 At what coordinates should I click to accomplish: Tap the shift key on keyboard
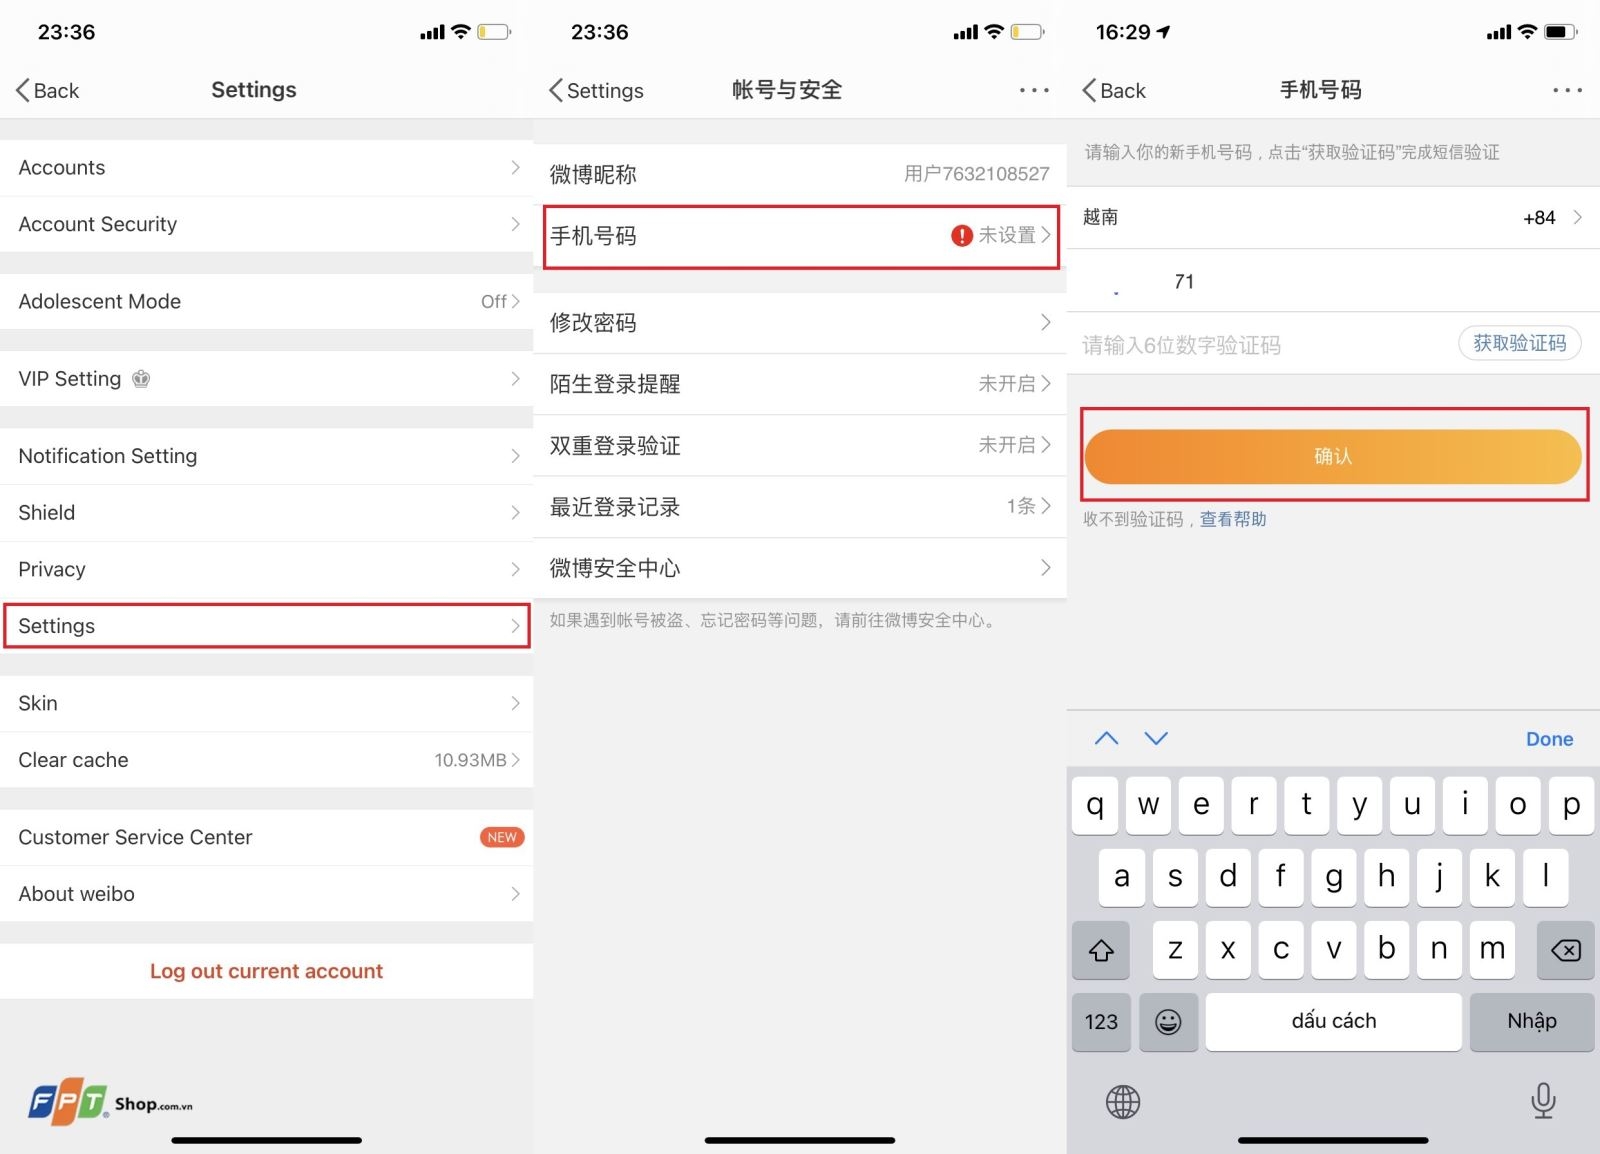1101,950
